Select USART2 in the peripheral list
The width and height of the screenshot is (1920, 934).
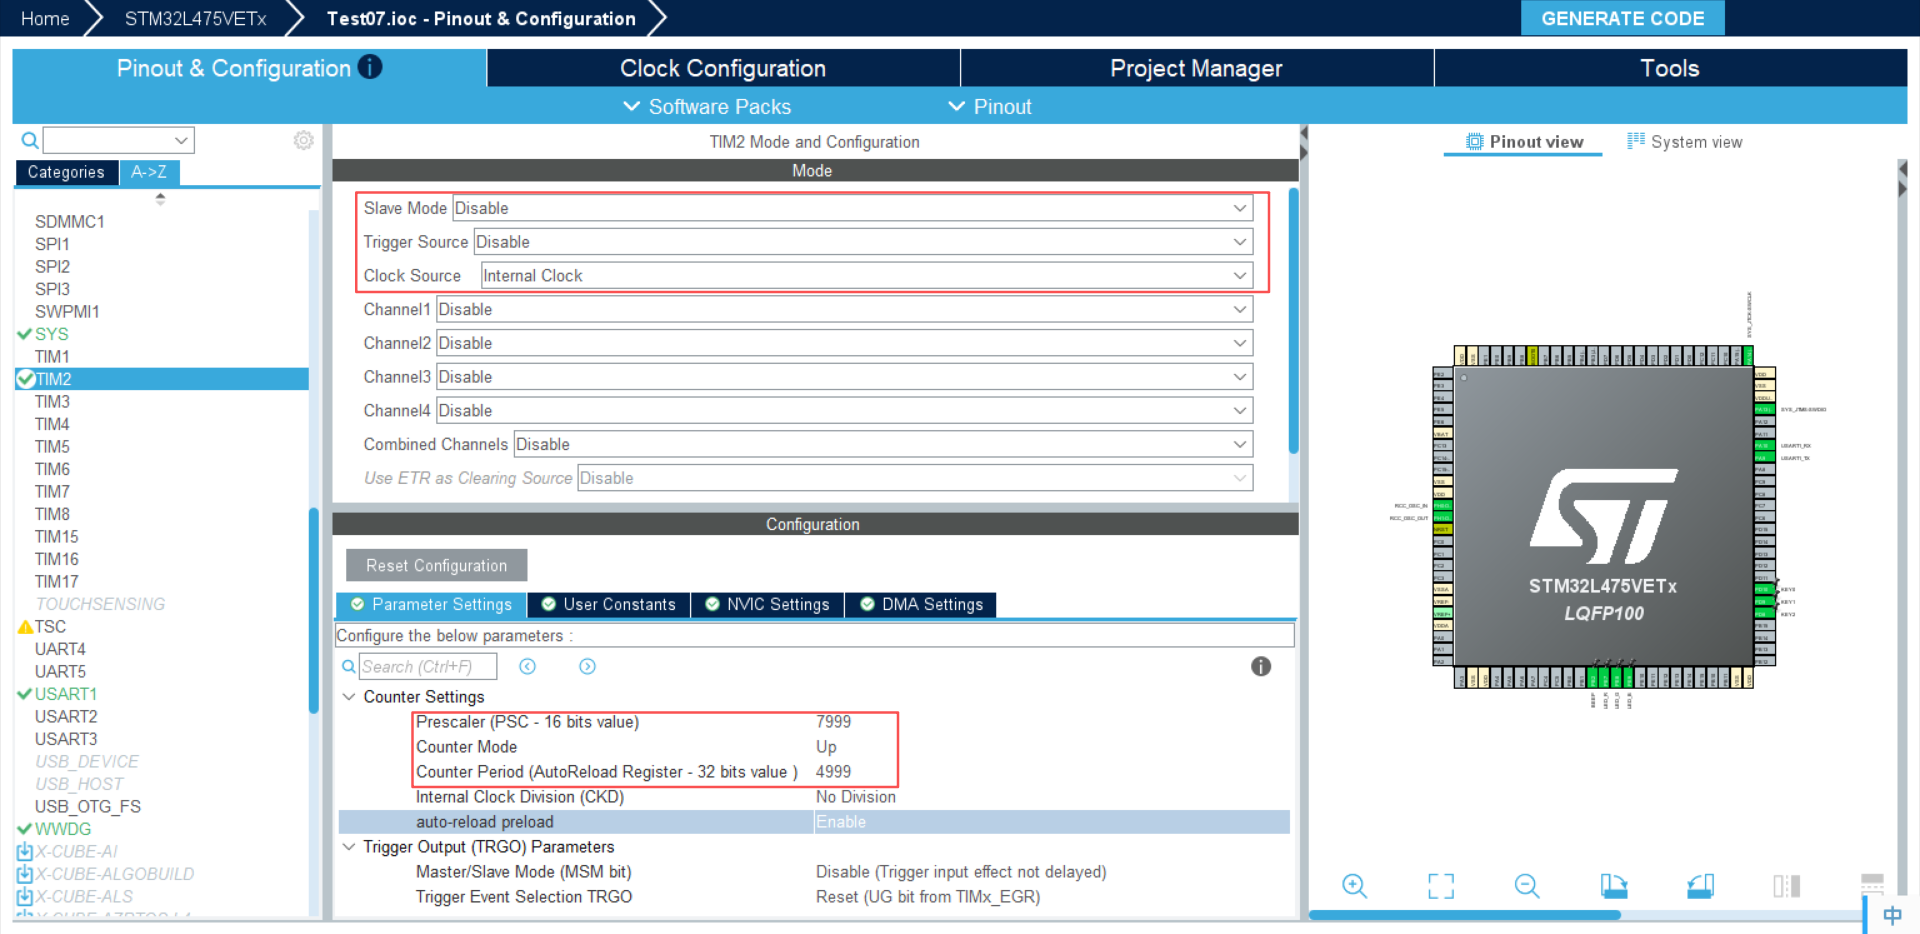point(66,717)
